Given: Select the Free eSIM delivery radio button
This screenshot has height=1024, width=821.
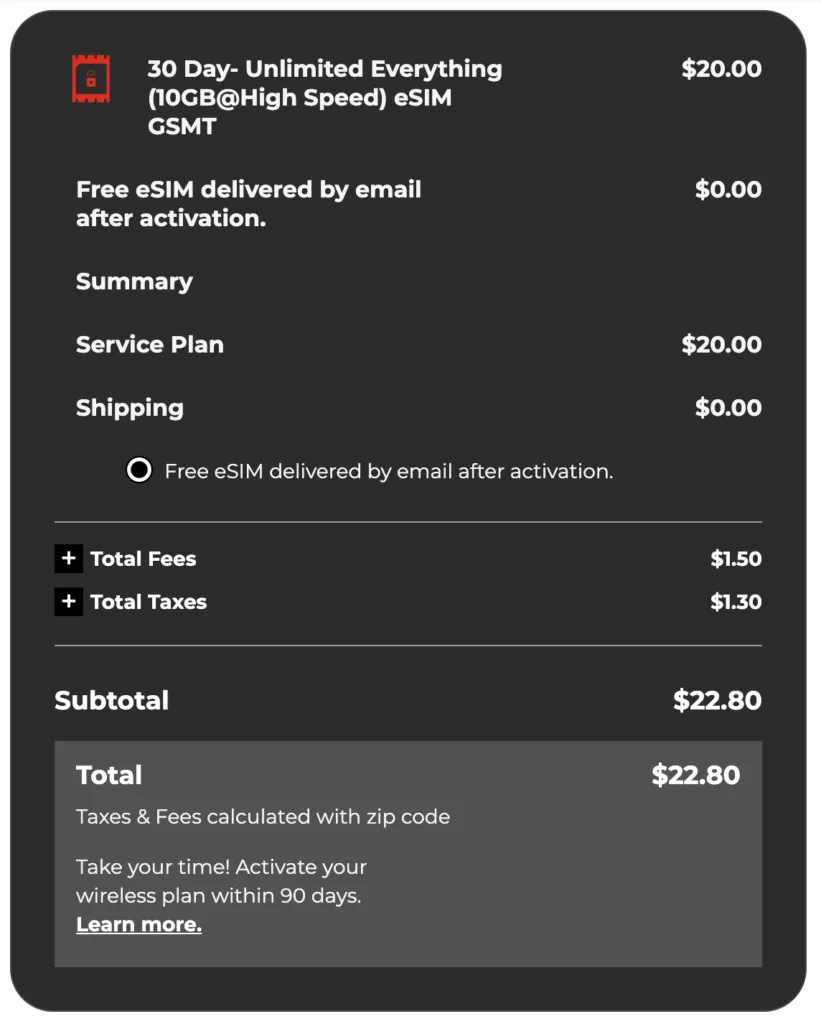Looking at the screenshot, I should tap(139, 470).
